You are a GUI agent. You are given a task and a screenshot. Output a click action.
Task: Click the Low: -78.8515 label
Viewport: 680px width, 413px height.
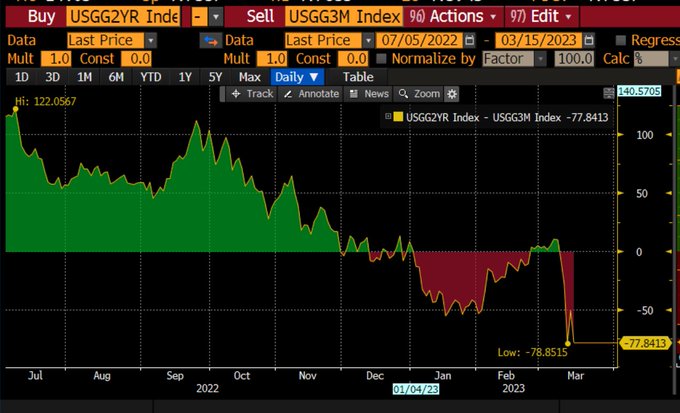[533, 352]
